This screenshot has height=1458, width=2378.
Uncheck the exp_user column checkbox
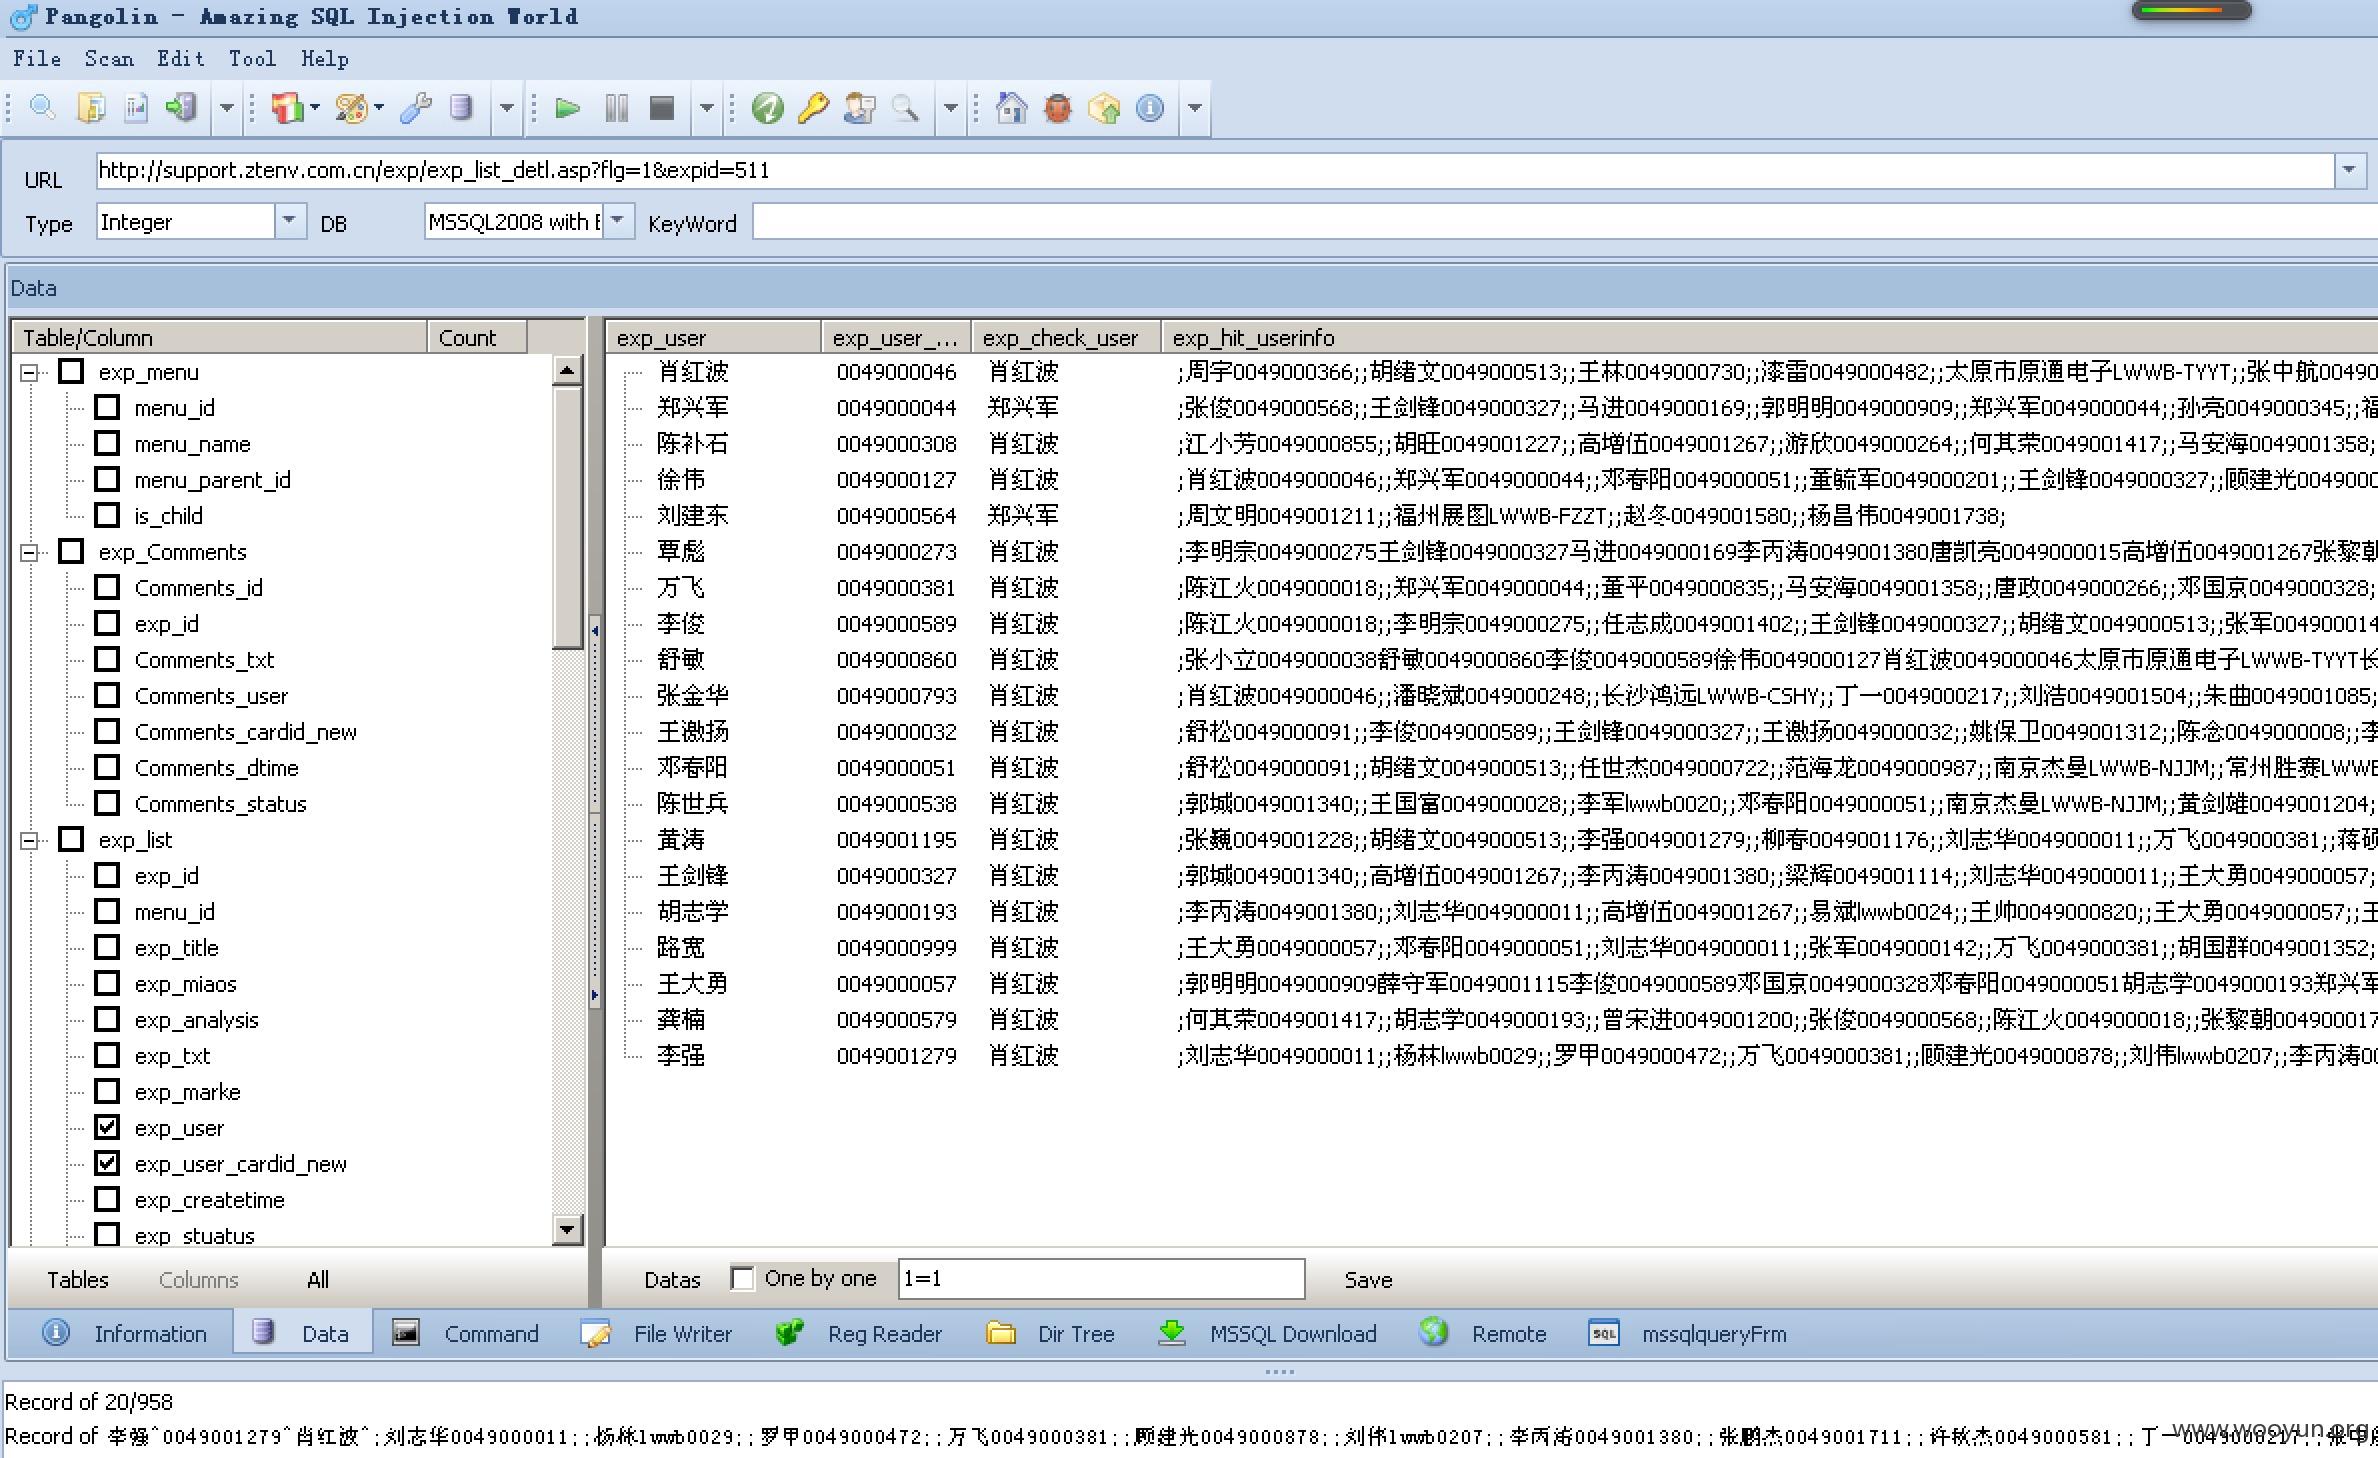107,1127
